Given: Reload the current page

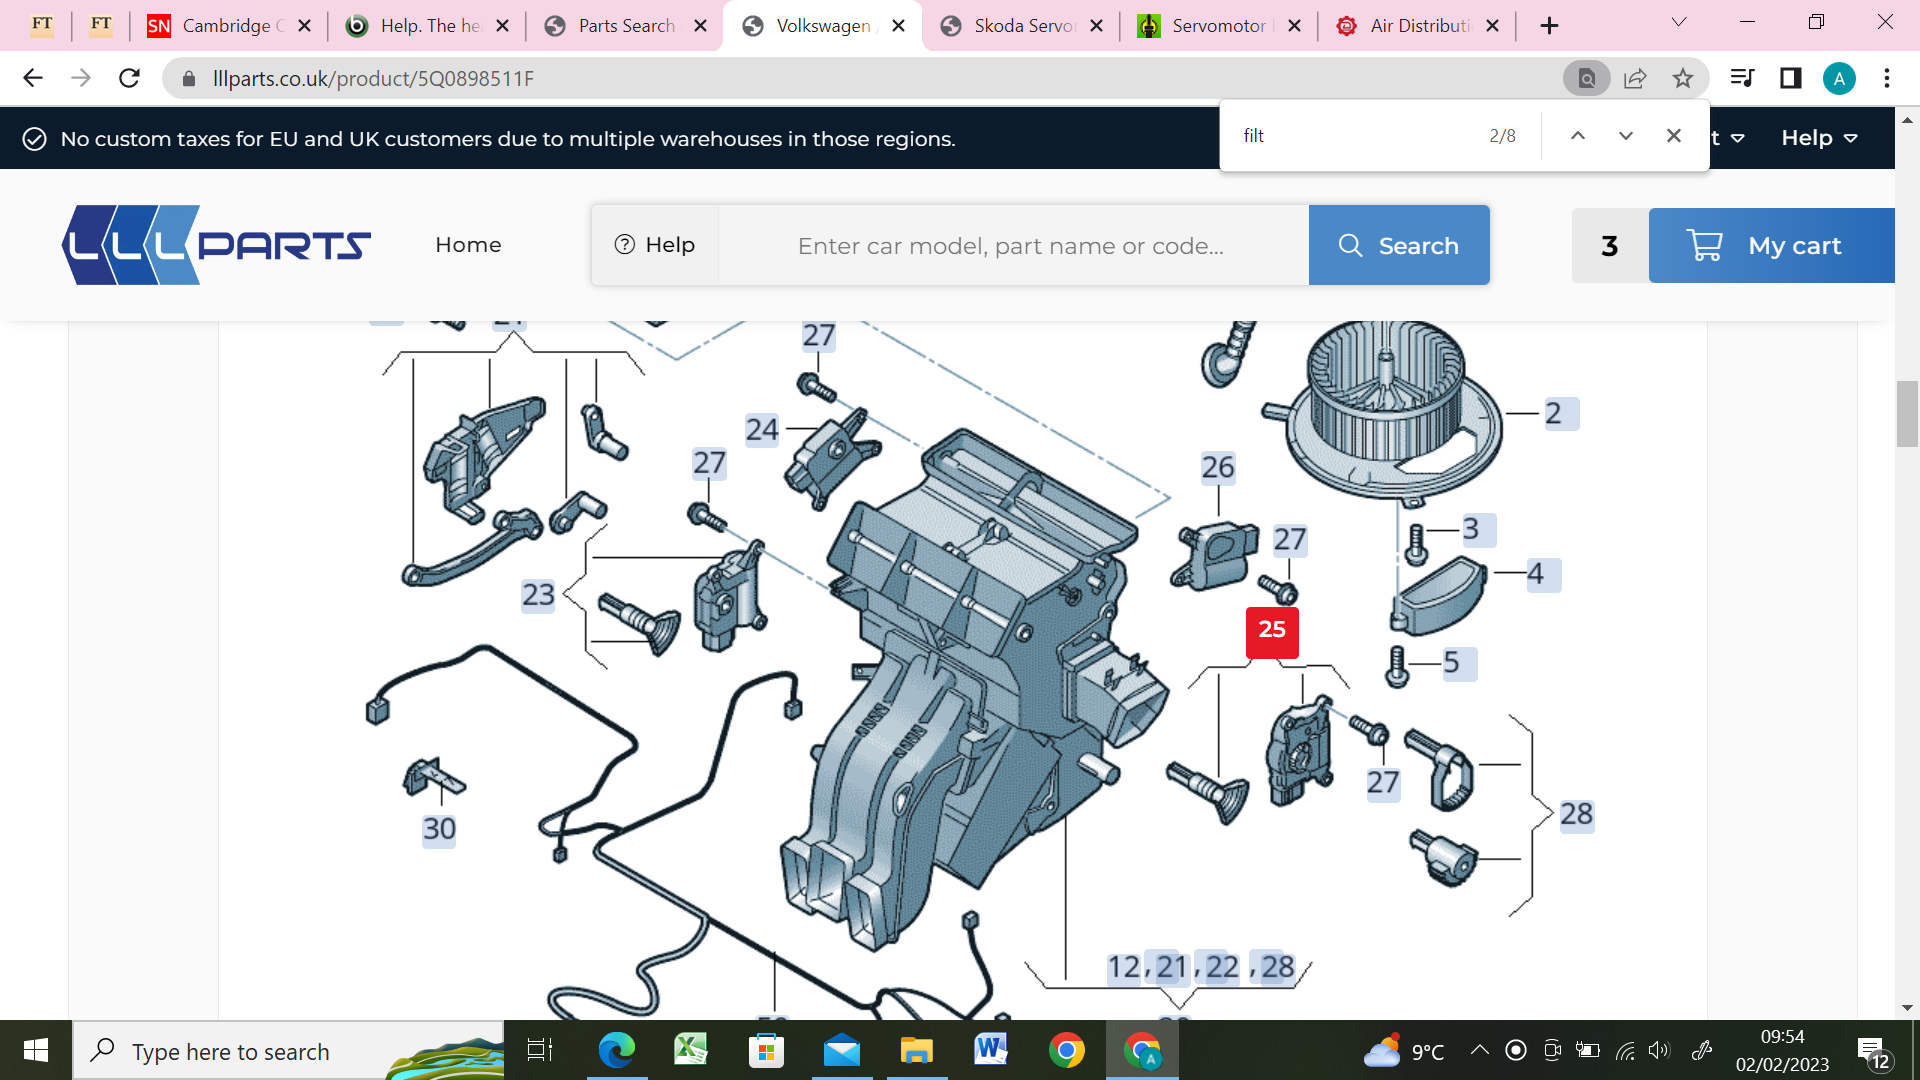Looking at the screenshot, I should 129,78.
